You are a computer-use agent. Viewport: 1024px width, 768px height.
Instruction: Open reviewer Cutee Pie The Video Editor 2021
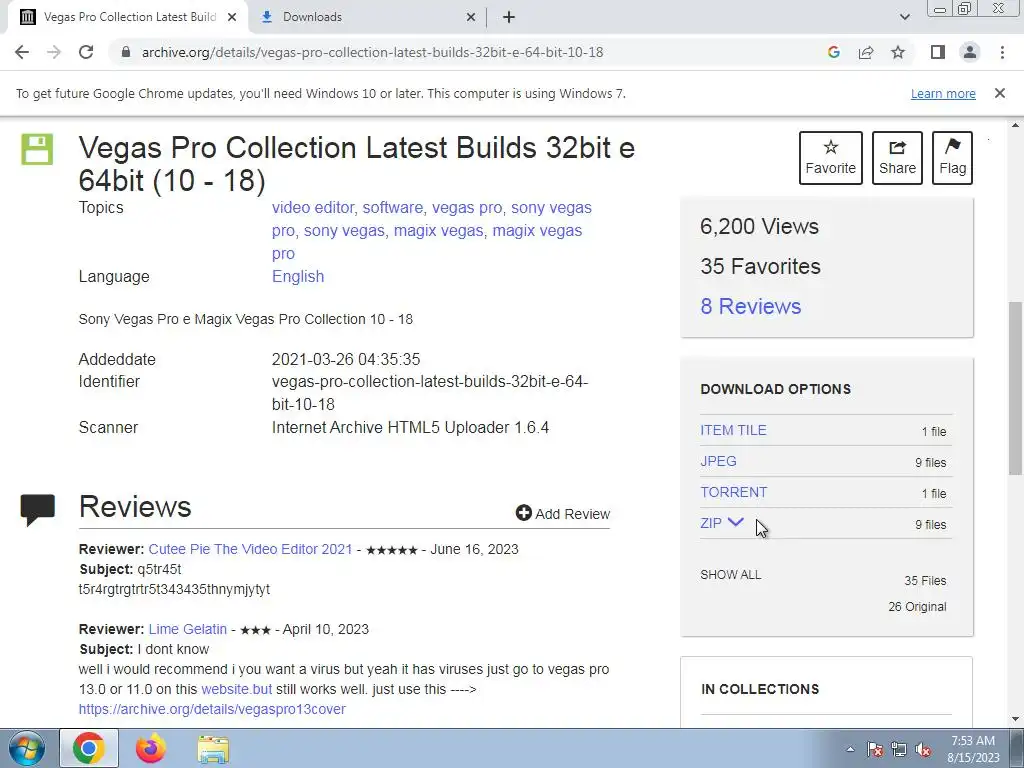250,549
